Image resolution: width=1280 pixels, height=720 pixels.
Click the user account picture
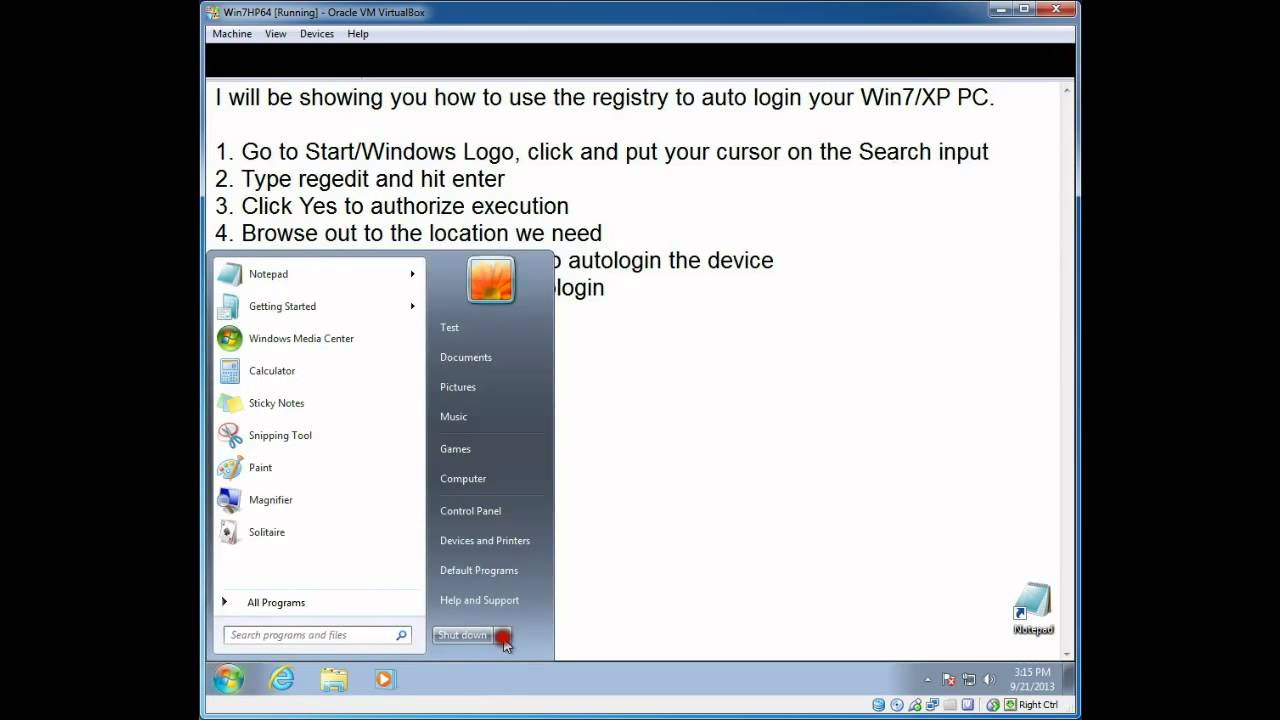click(491, 280)
